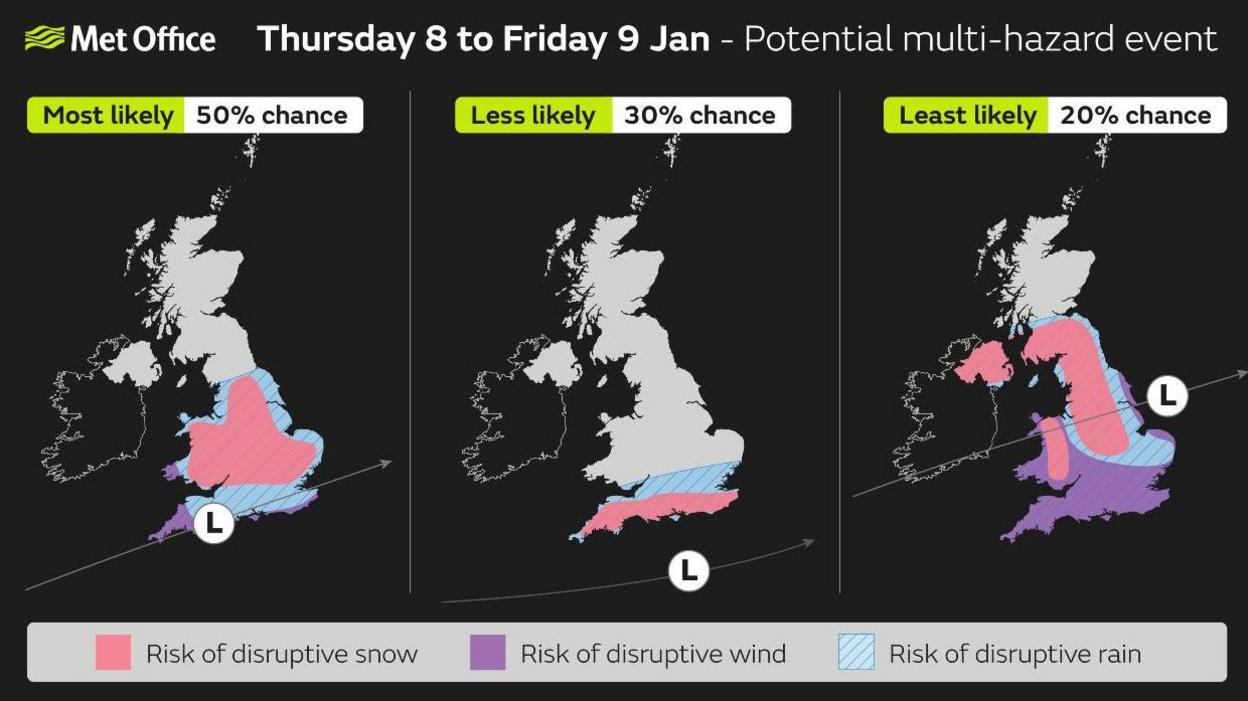Screen dimensions: 1248x701
Task: Select the 'Most likely' green label
Action: pos(108,115)
